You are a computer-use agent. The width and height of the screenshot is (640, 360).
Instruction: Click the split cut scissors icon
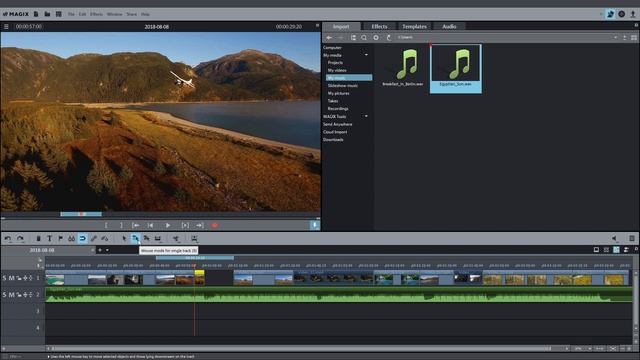pyautogui.click(x=176, y=238)
